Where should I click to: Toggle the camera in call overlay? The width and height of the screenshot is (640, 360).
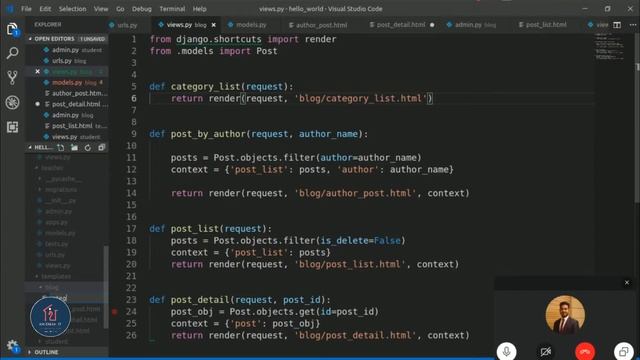pos(546,351)
